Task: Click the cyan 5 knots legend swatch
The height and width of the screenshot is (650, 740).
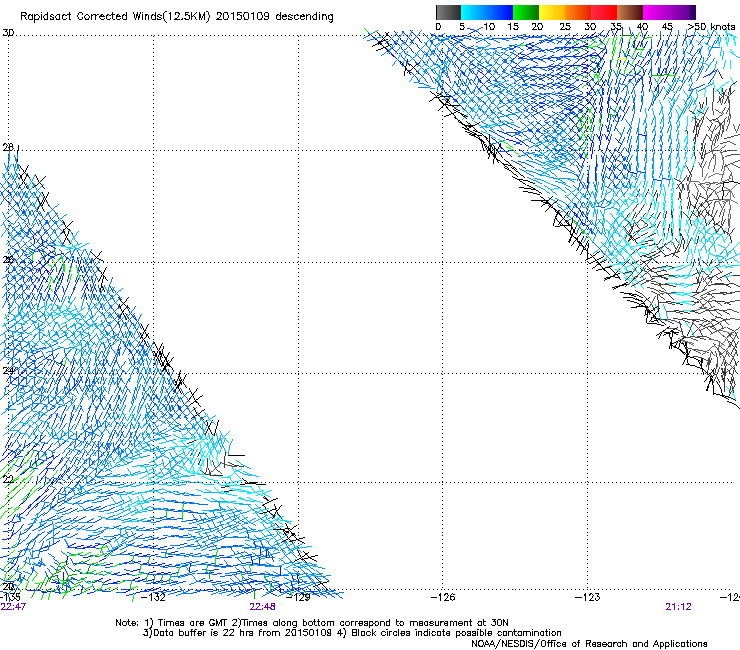Action: point(474,12)
